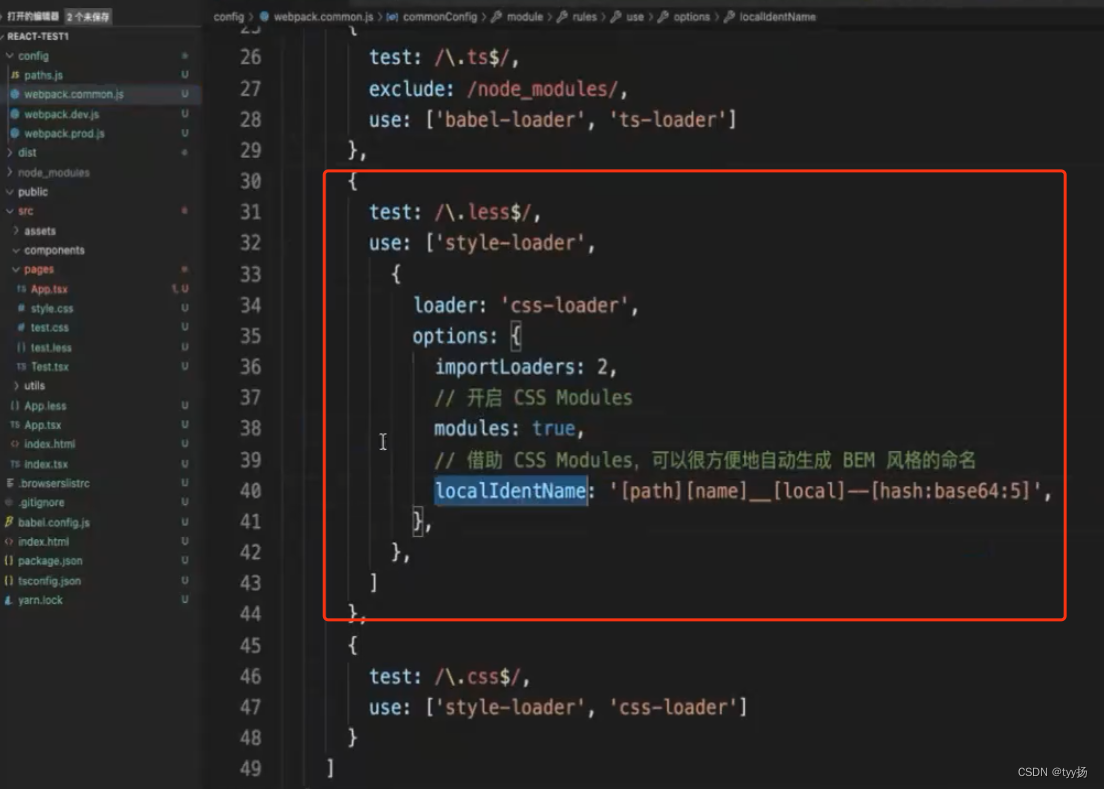
Task: Open the root-level index.tsx file
Action: tap(46, 464)
